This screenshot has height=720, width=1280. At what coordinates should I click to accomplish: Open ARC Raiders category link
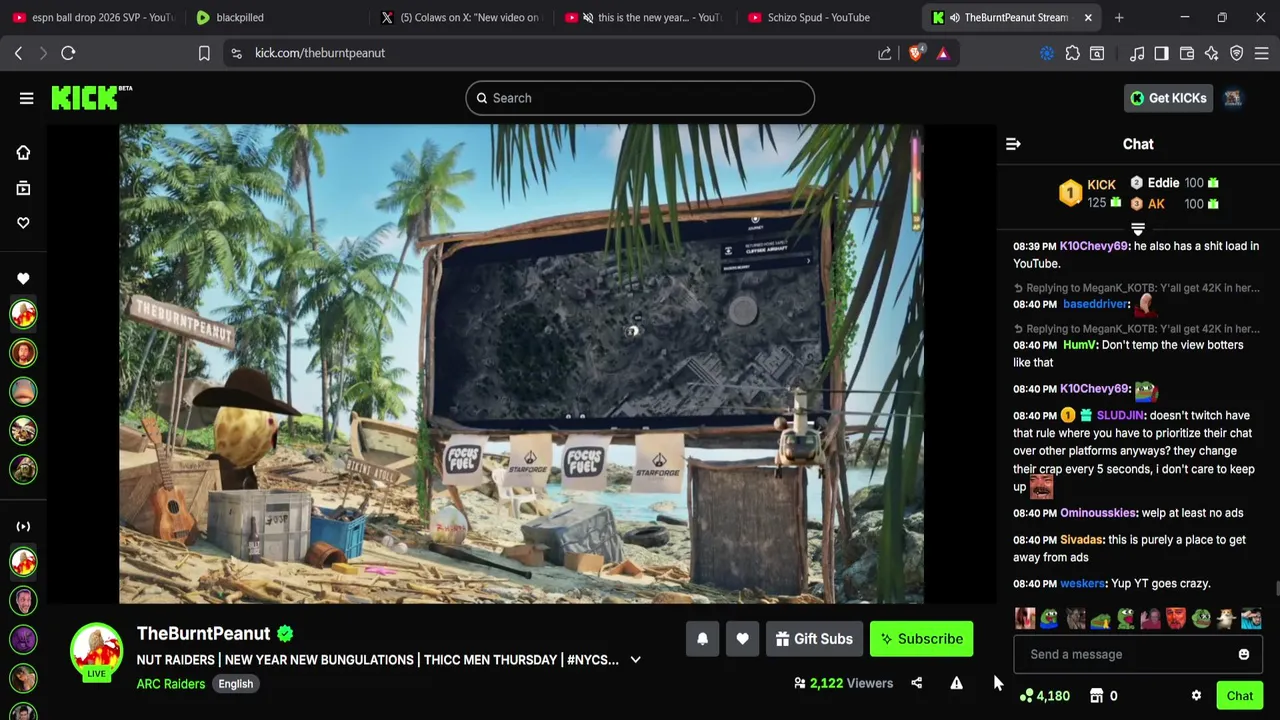point(171,684)
